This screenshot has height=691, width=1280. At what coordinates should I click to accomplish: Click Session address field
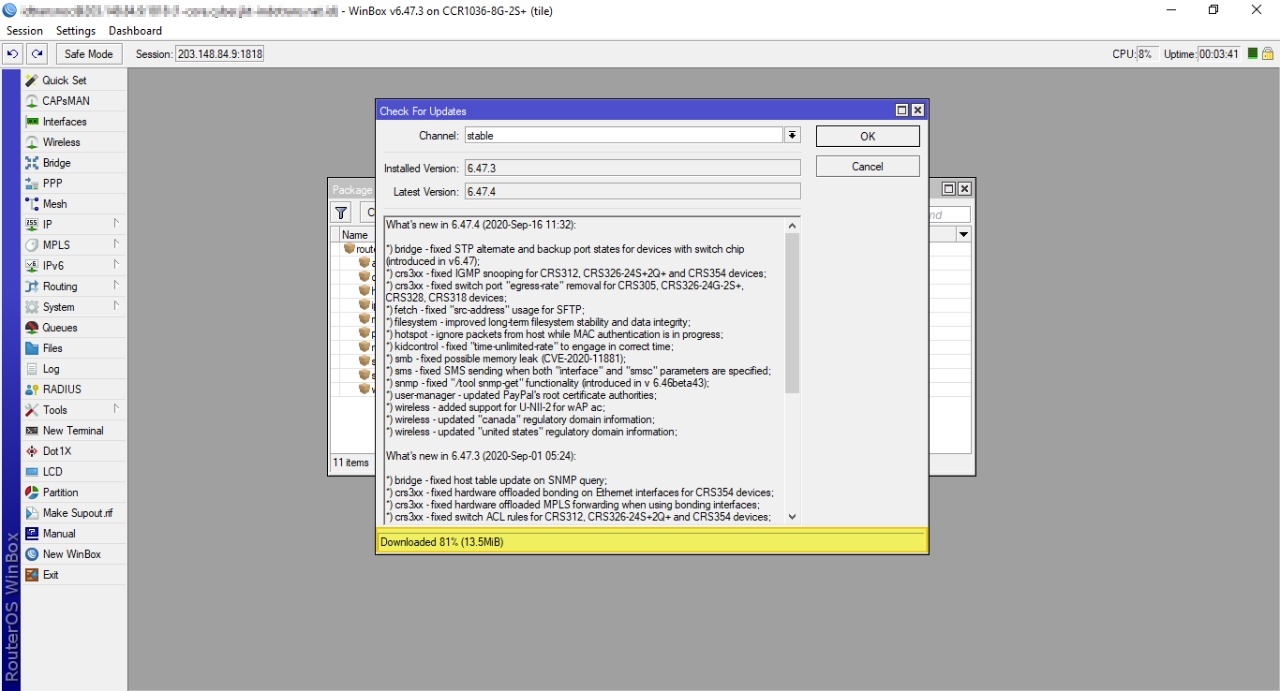(x=220, y=54)
